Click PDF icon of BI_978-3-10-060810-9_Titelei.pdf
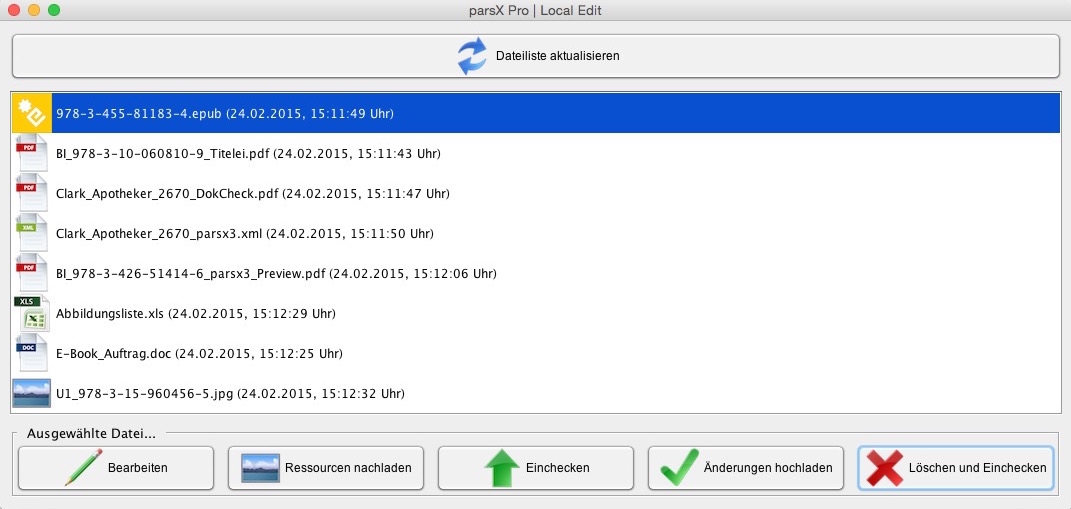The height and width of the screenshot is (509, 1071). 31,153
